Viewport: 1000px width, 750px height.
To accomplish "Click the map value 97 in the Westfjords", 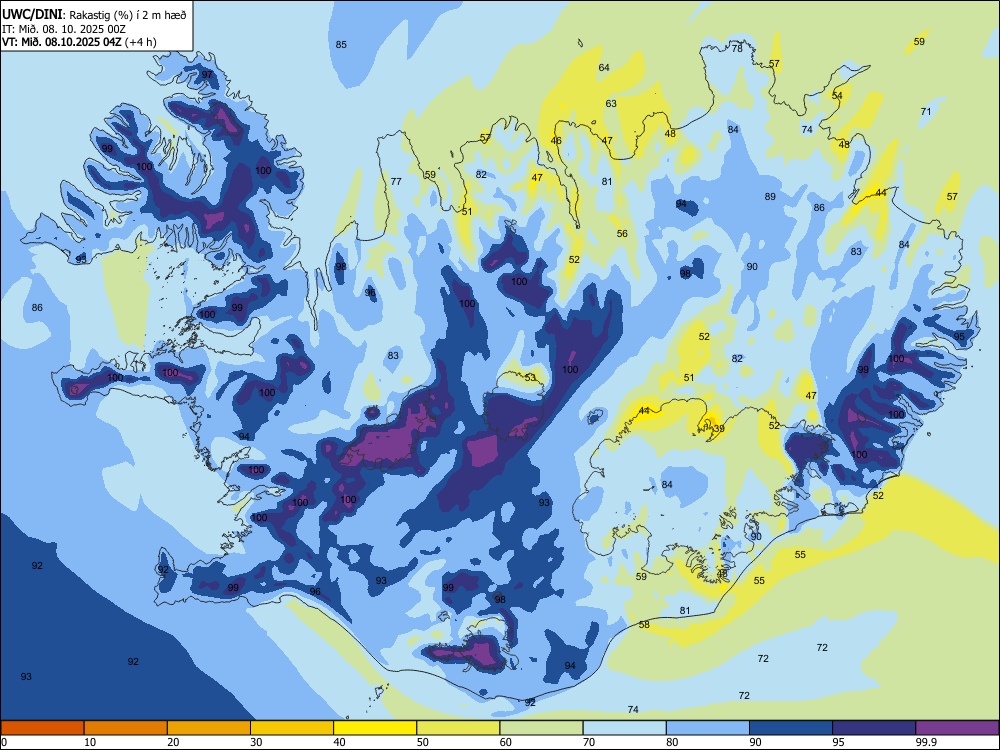I will click(x=207, y=75).
